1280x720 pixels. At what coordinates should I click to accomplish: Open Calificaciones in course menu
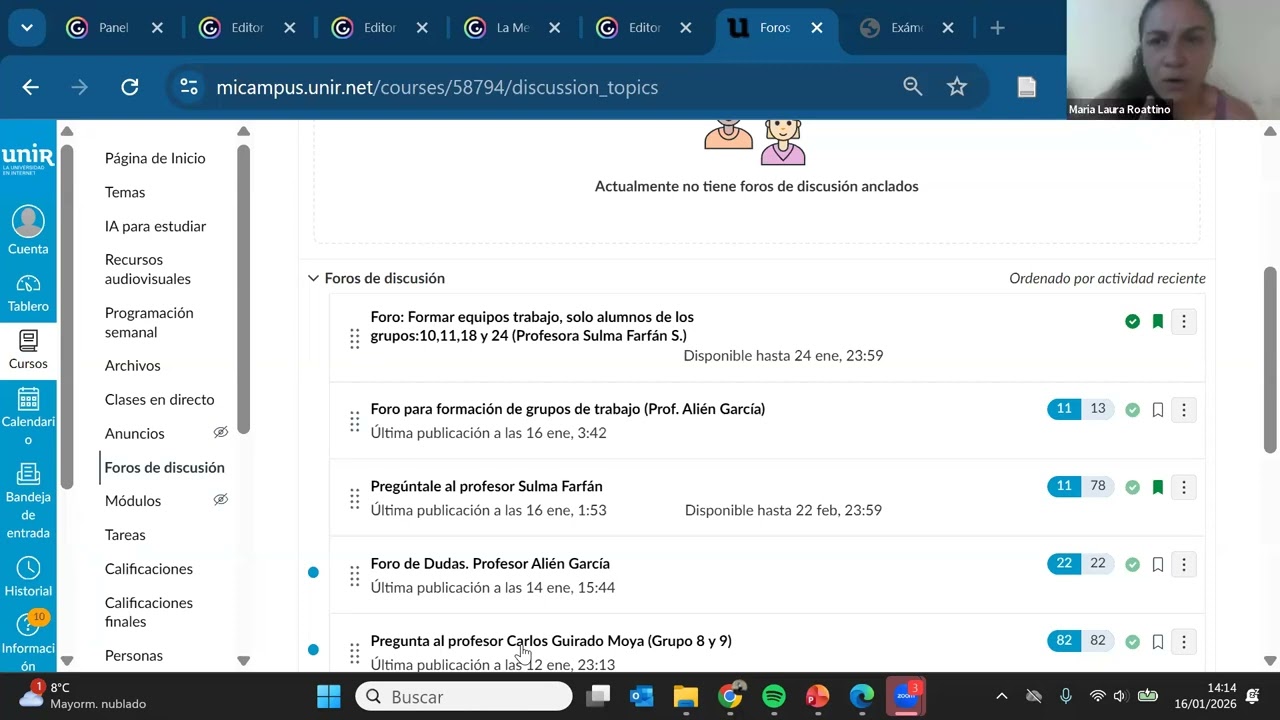coord(149,569)
